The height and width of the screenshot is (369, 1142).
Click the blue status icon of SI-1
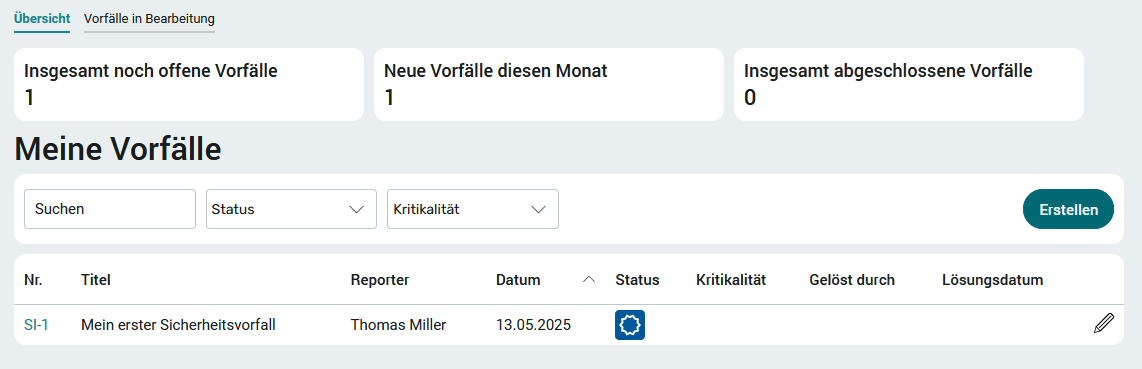630,325
